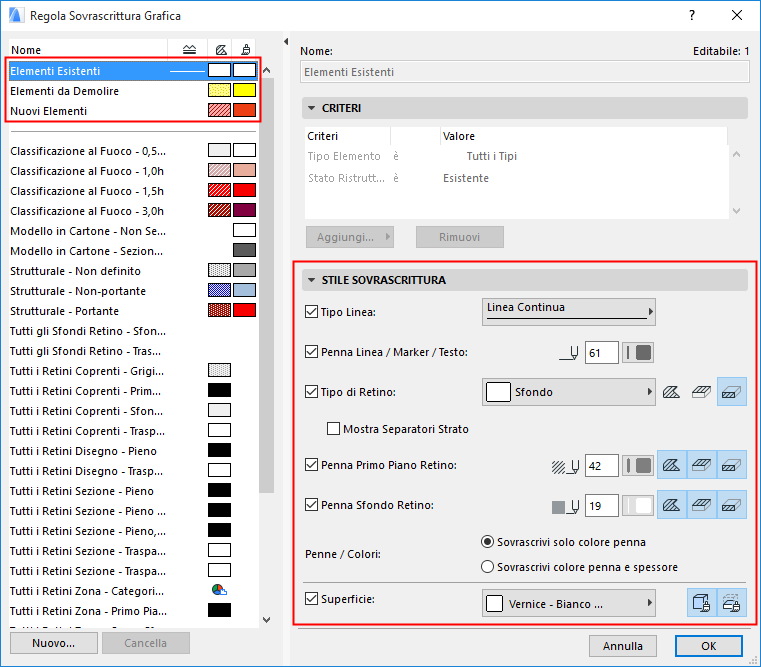Uncheck the Tipo Linea checkbox

(x=311, y=312)
